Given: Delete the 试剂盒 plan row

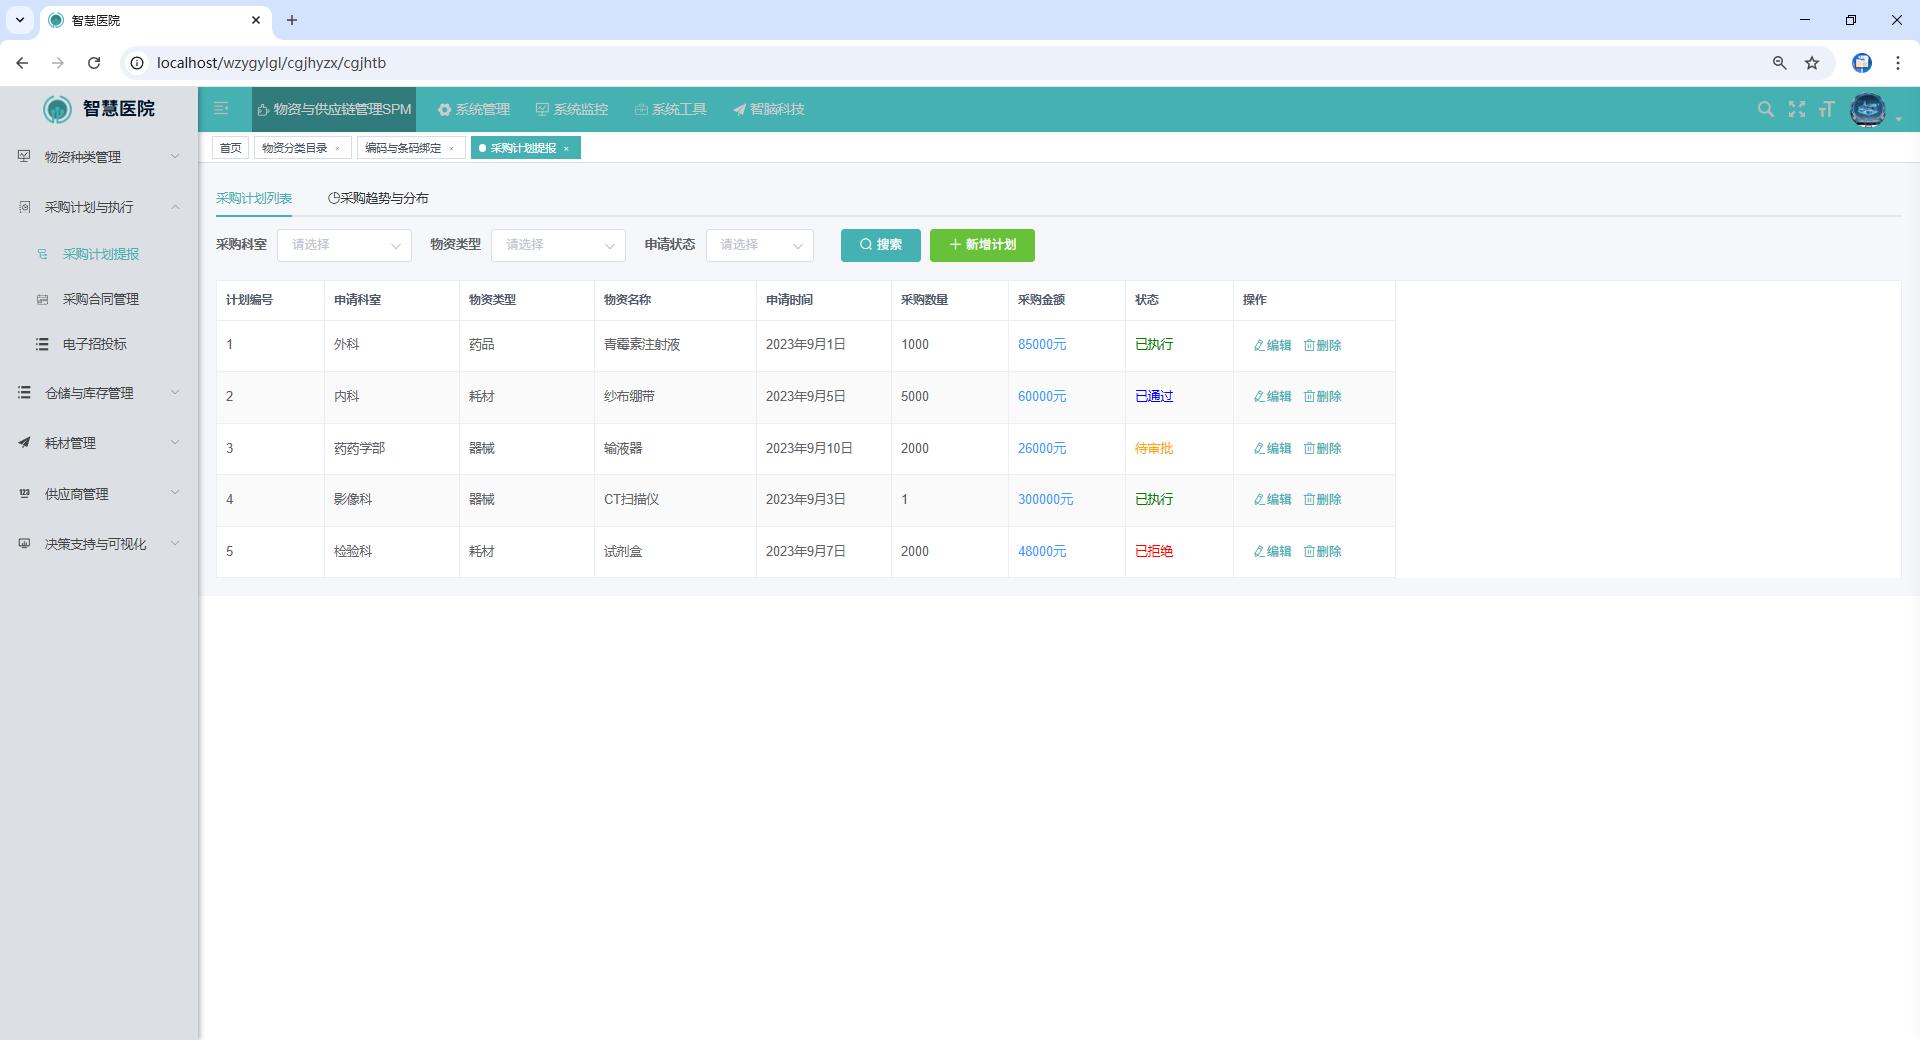Looking at the screenshot, I should (1322, 552).
